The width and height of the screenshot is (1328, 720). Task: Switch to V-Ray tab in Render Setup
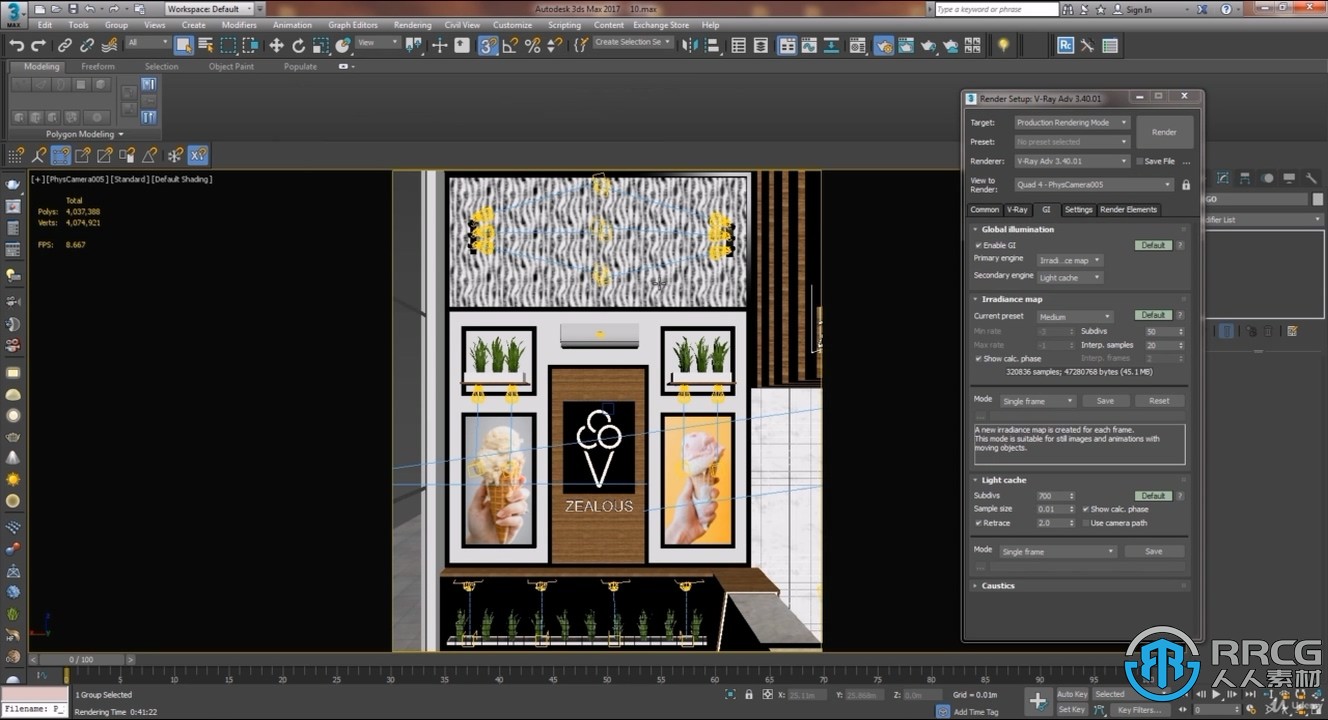pyautogui.click(x=1017, y=210)
